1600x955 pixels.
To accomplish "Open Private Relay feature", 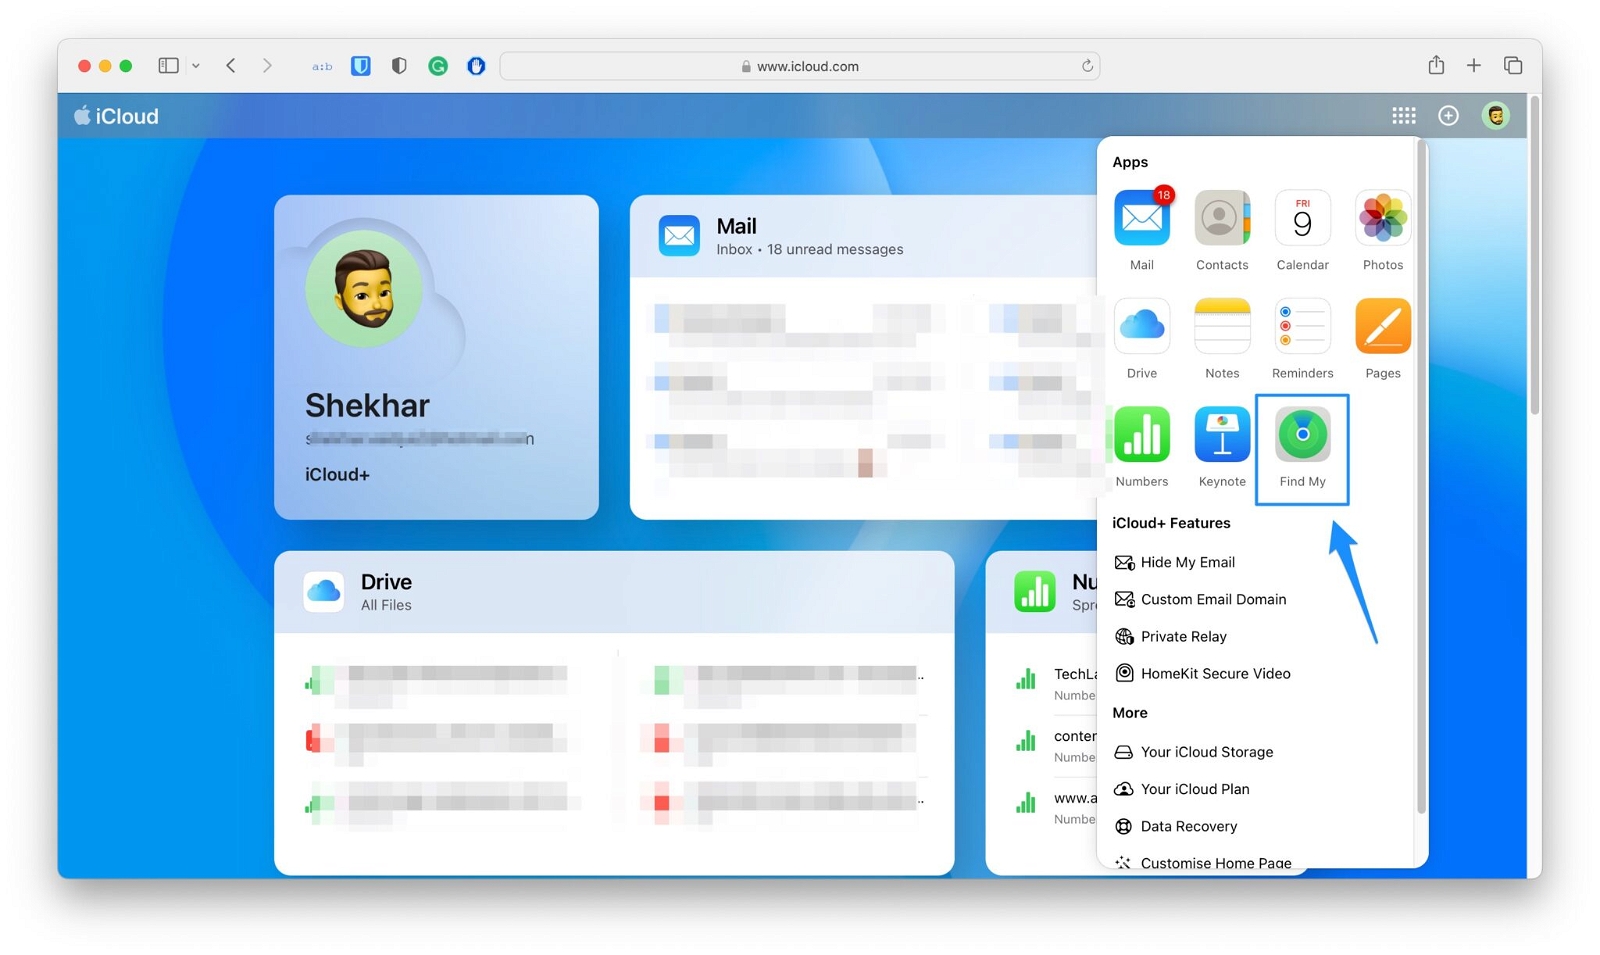I will [x=1170, y=636].
